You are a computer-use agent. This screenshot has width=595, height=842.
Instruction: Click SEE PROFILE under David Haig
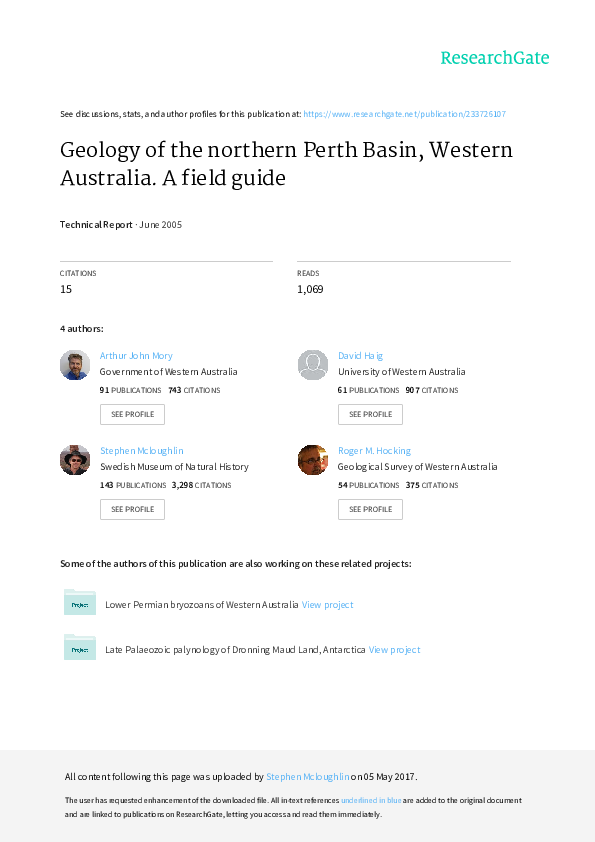[370, 414]
